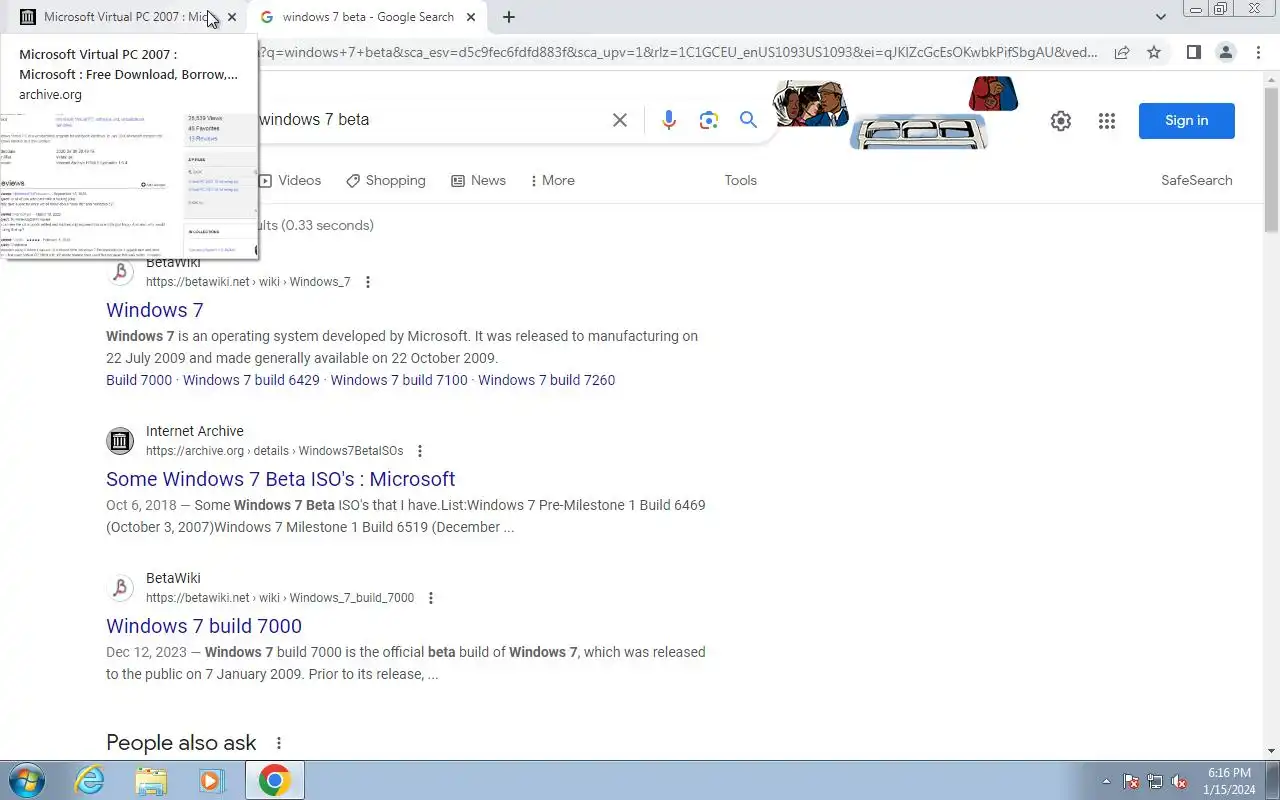Open the Windows 7 BetaWiki result

coord(155,310)
